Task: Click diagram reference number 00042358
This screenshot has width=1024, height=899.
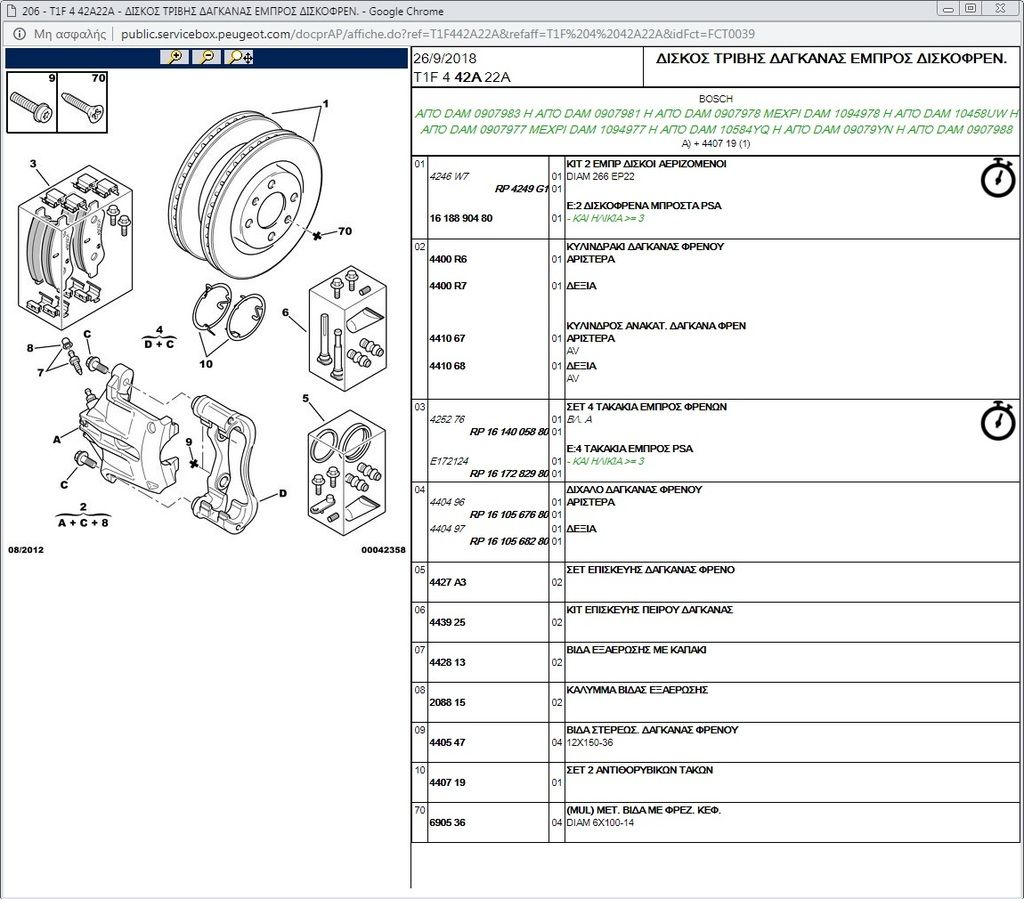Action: 383,550
